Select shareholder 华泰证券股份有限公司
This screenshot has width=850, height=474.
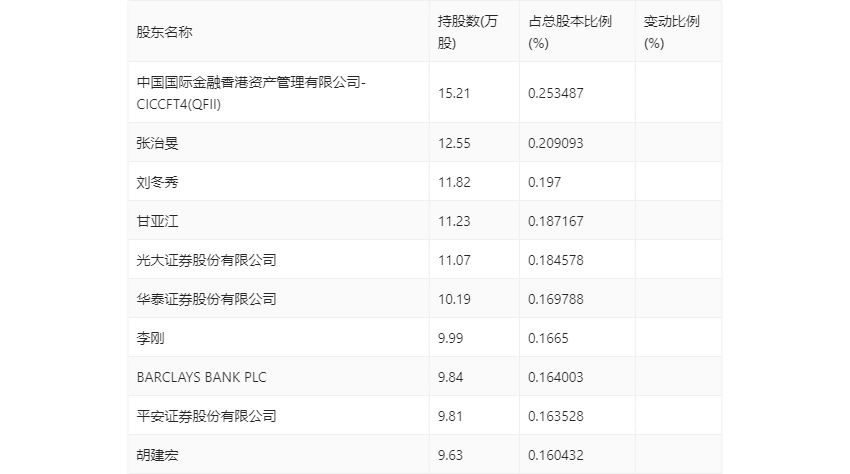click(207, 299)
